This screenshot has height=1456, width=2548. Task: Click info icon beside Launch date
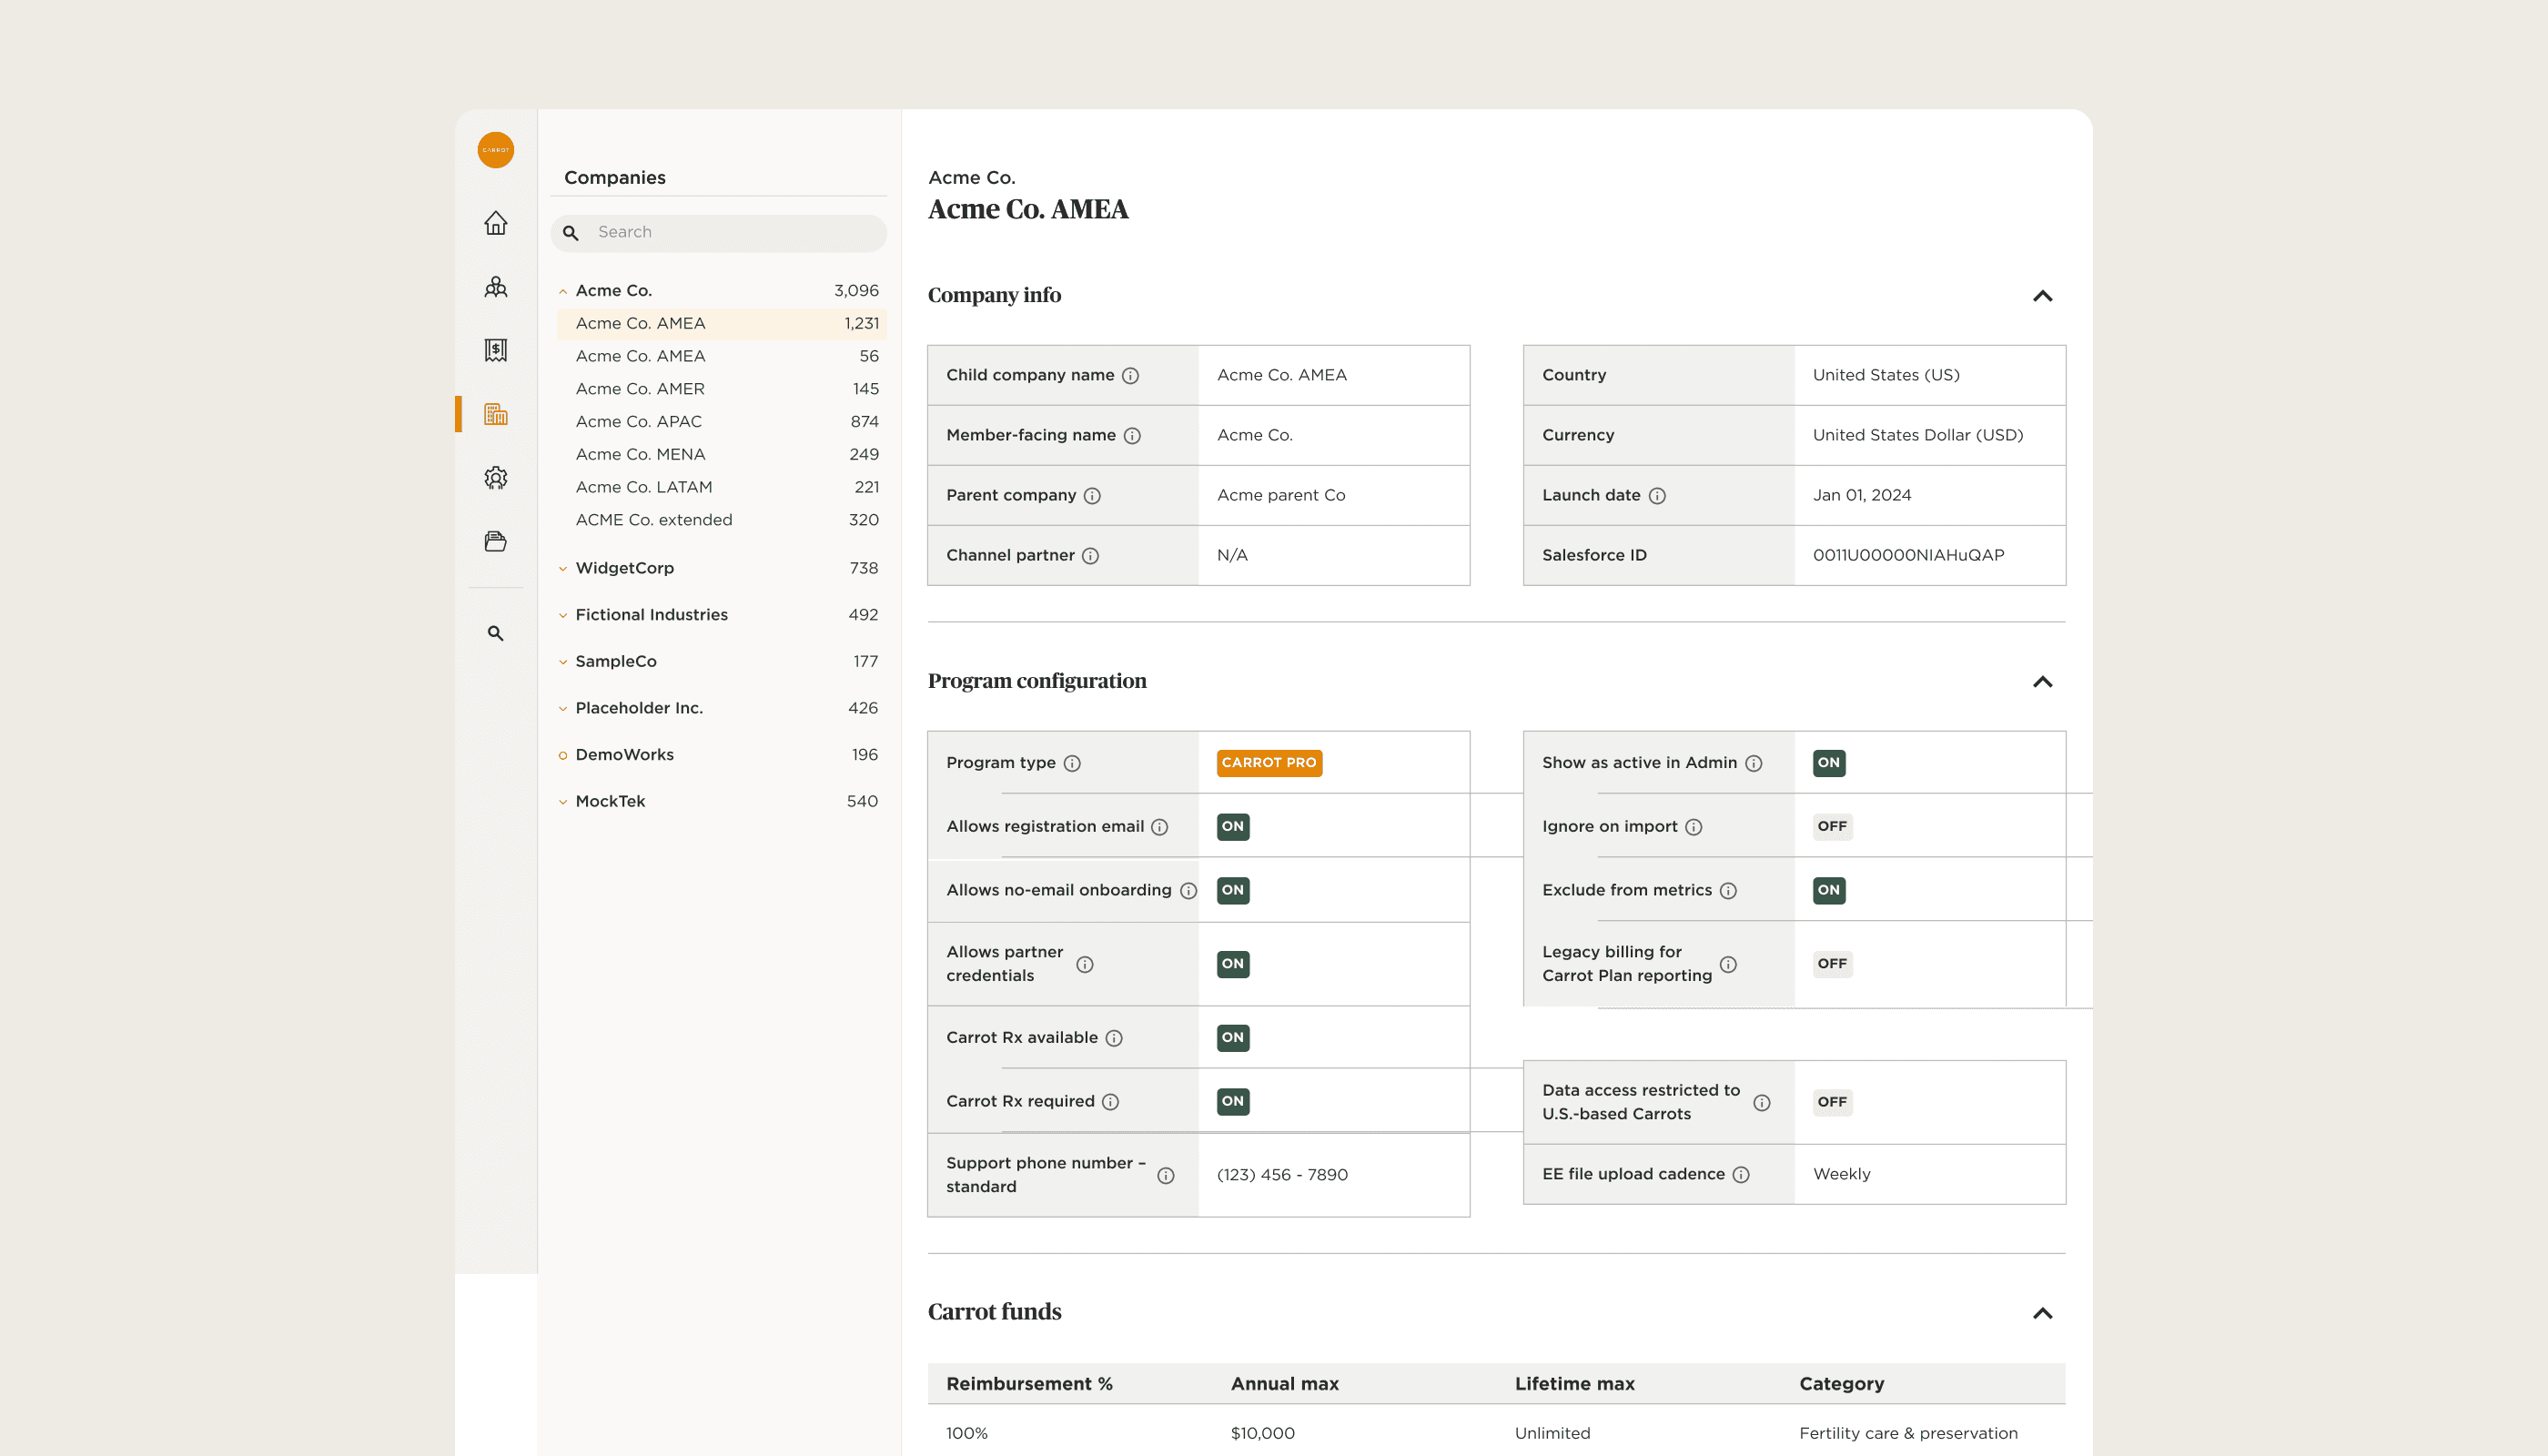1657,496
